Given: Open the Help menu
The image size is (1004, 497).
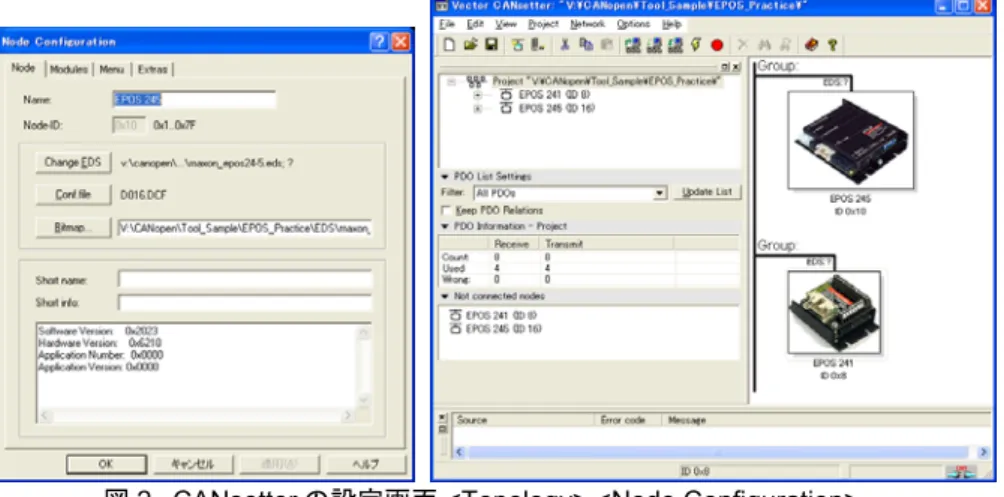Looking at the screenshot, I should pyautogui.click(x=672, y=24).
